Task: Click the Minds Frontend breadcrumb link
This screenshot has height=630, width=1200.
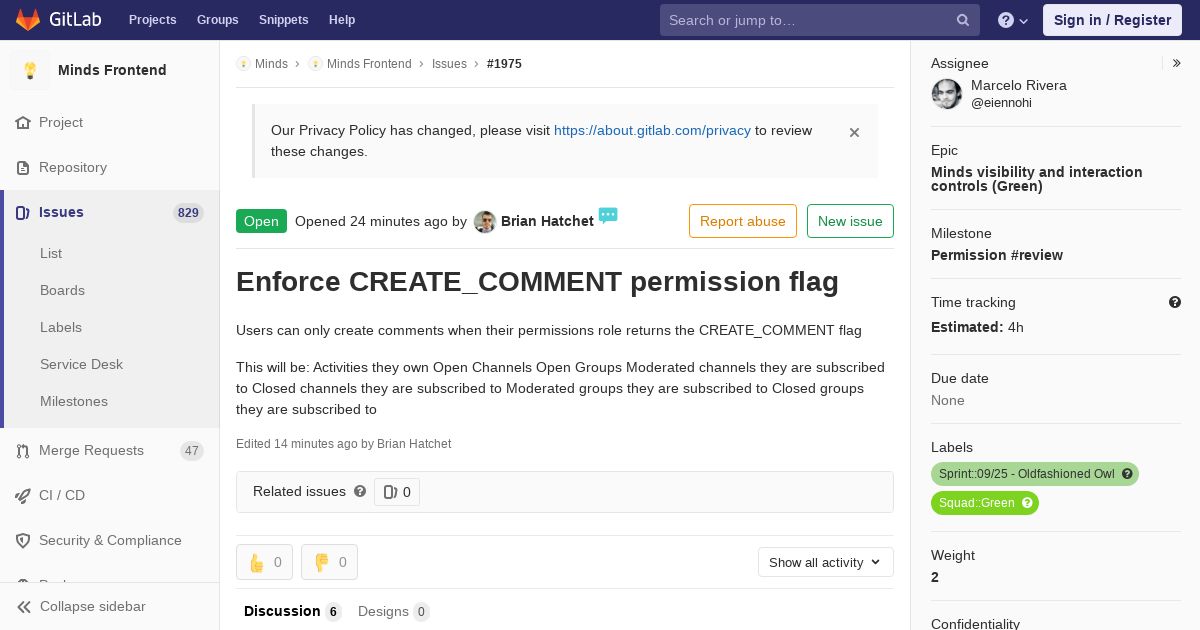Action: coord(369,64)
